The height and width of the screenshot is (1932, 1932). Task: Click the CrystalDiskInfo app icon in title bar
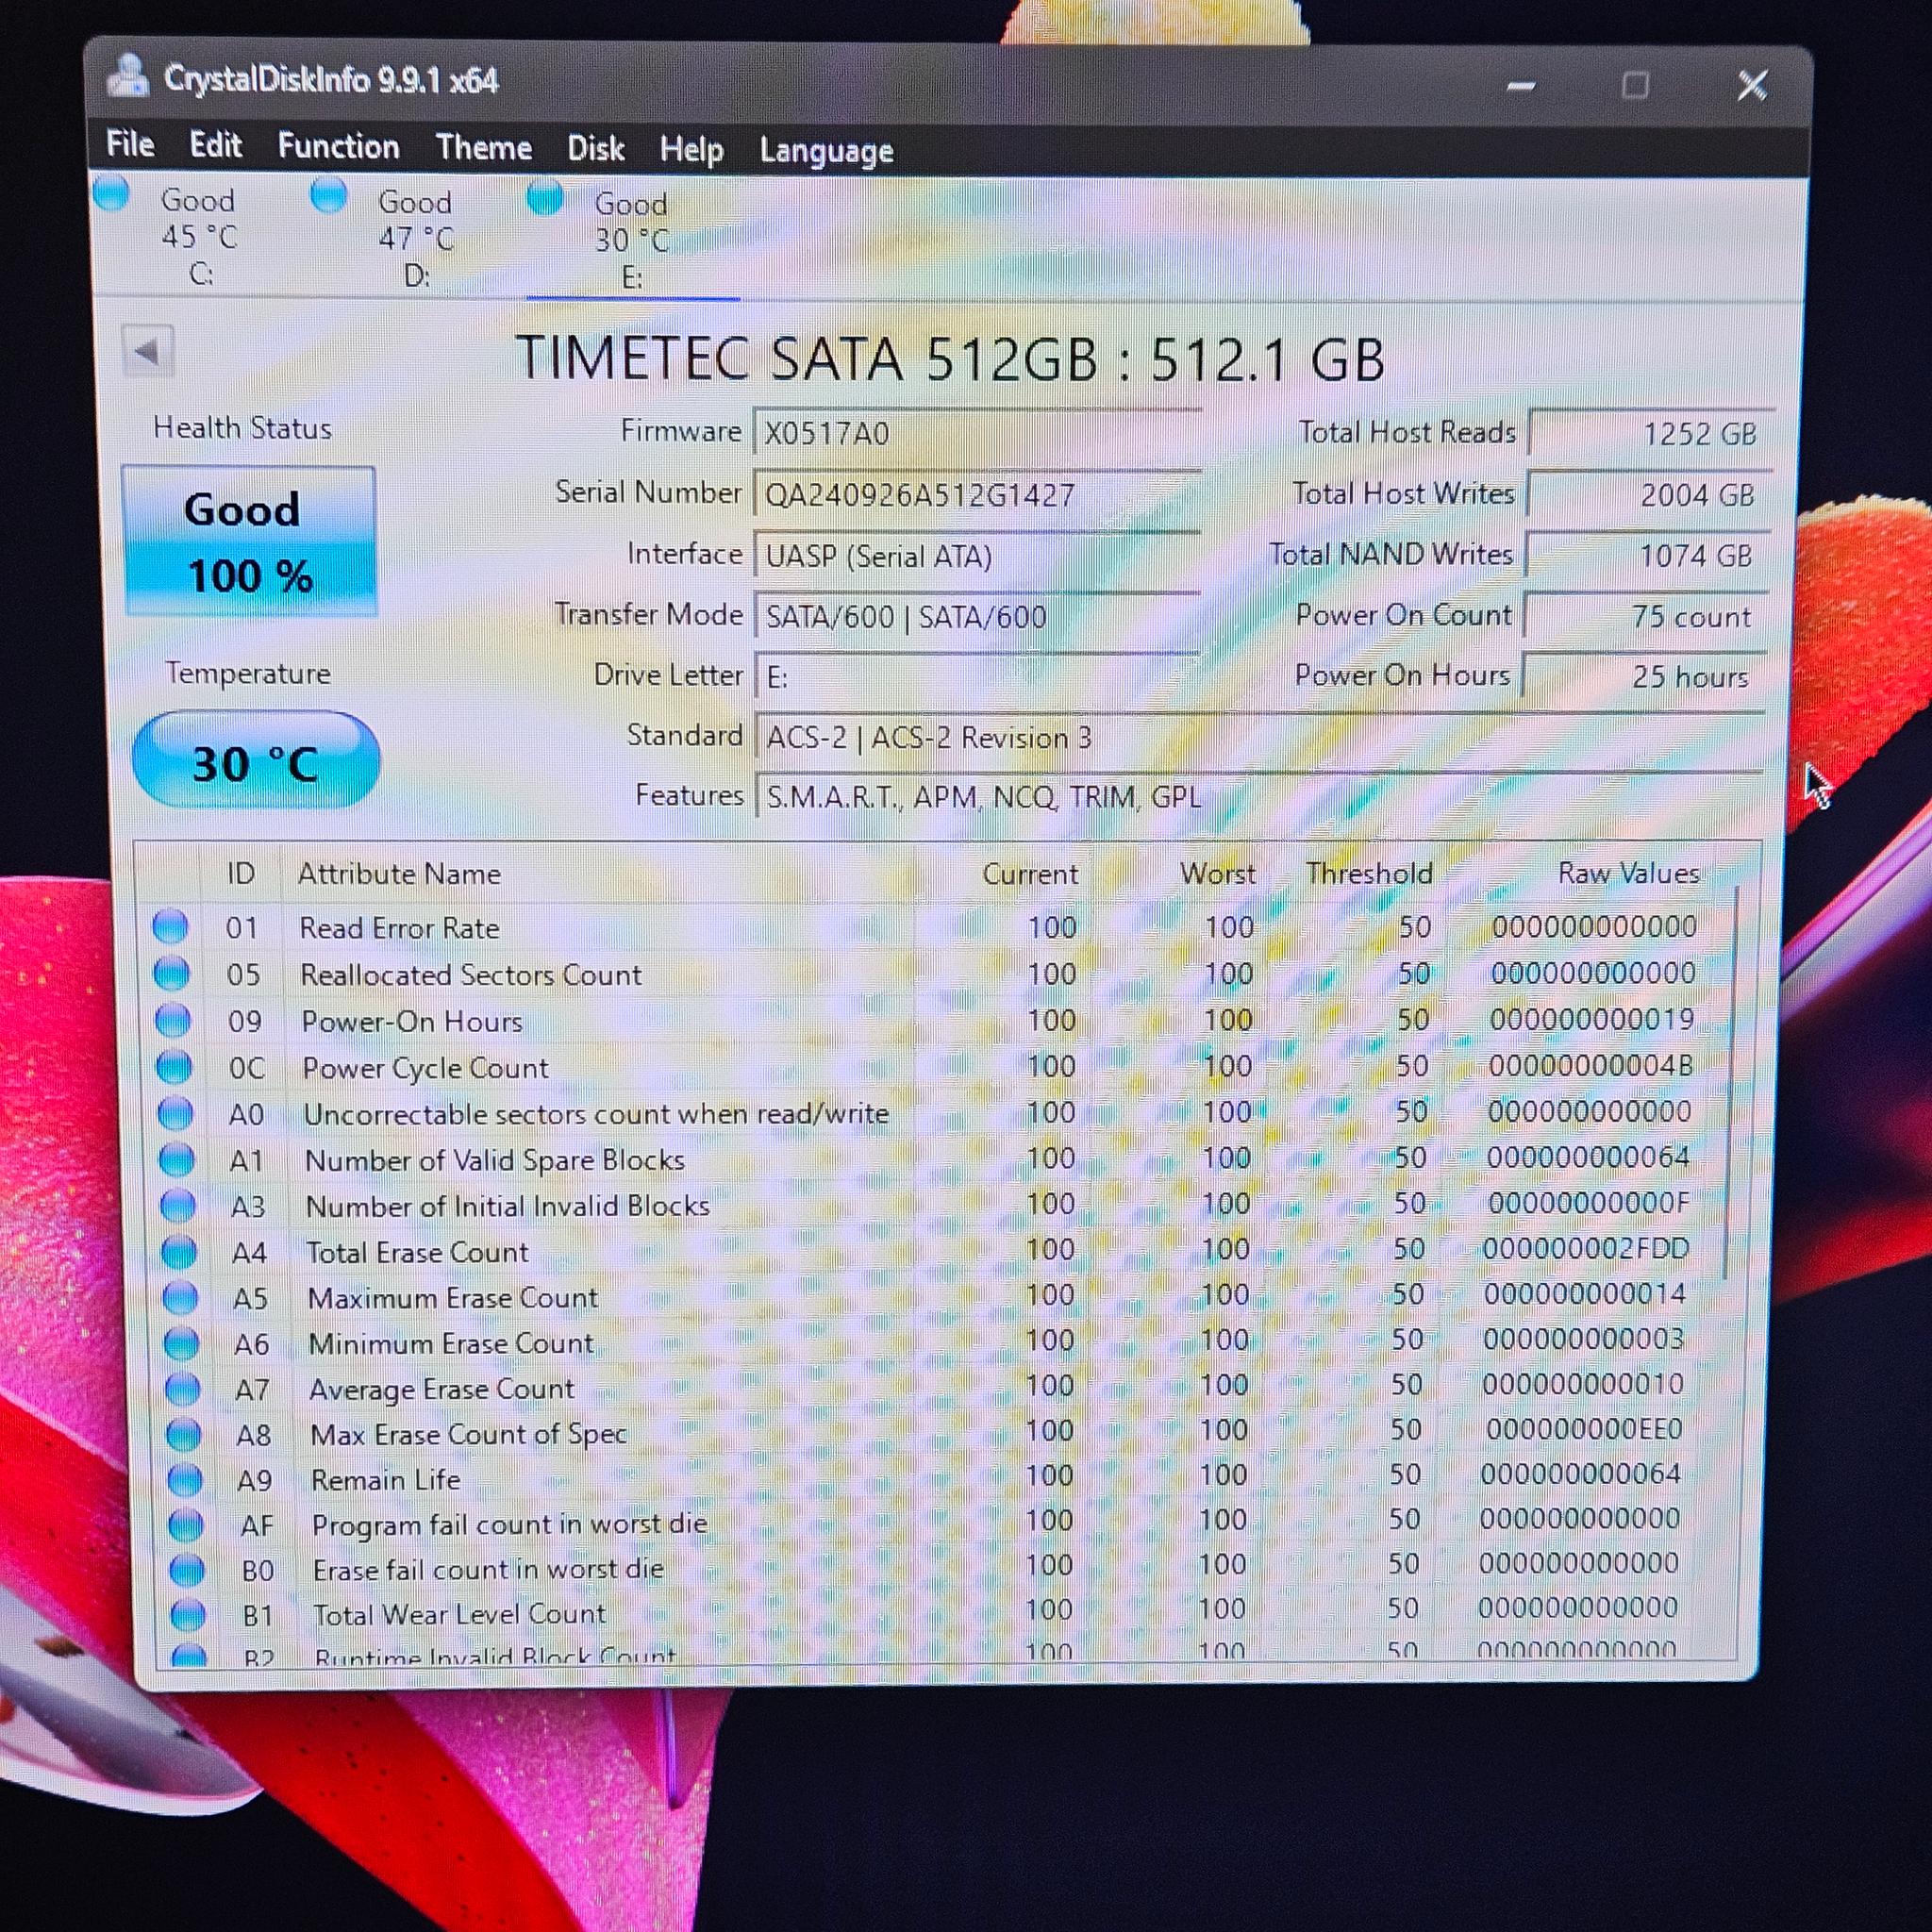pos(128,77)
